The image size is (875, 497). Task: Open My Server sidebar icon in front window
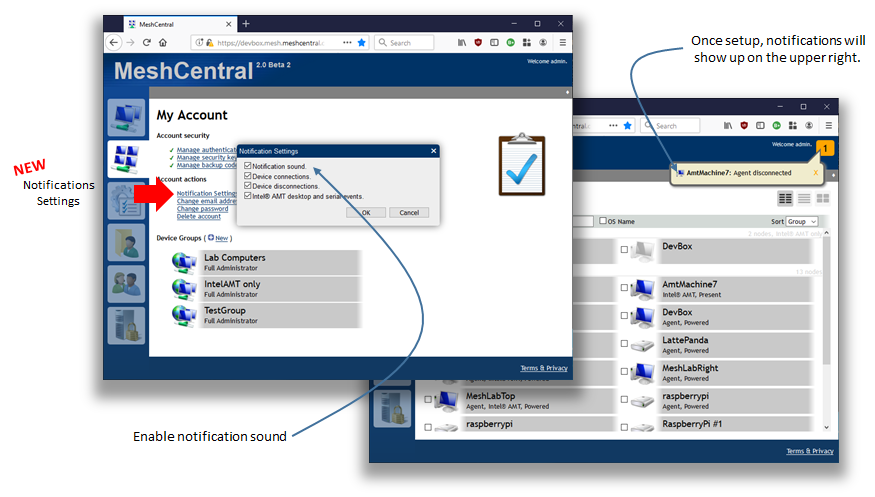tap(127, 326)
